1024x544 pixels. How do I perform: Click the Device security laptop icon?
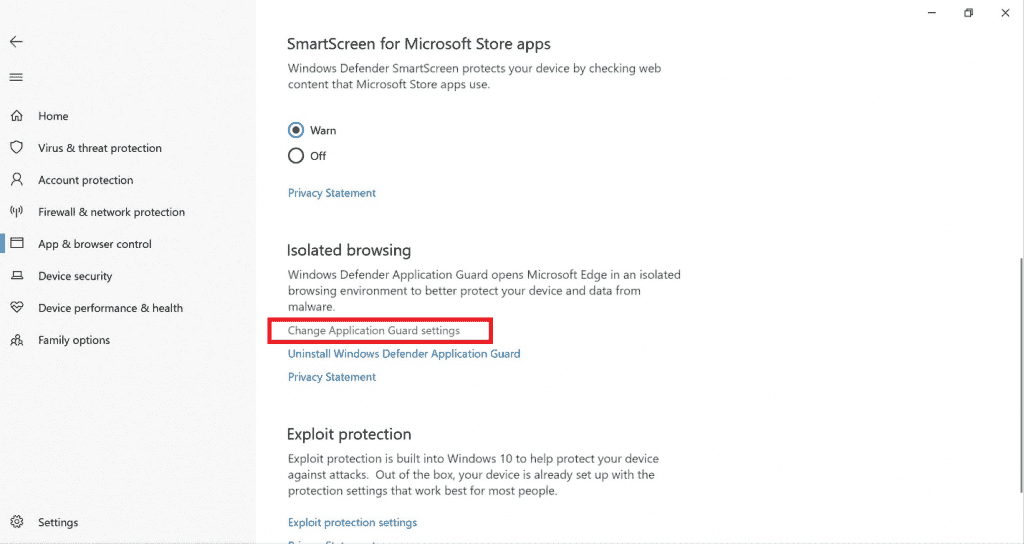[17, 276]
